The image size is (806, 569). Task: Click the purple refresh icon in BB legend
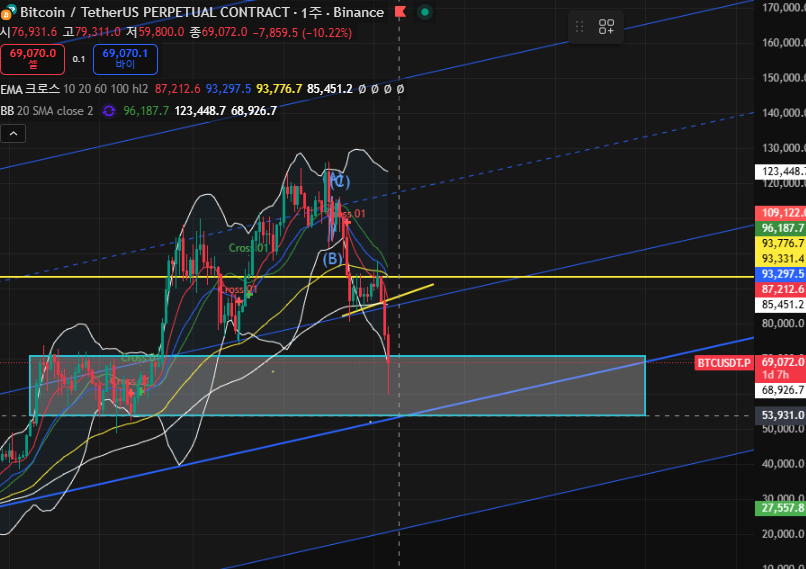[x=109, y=111]
